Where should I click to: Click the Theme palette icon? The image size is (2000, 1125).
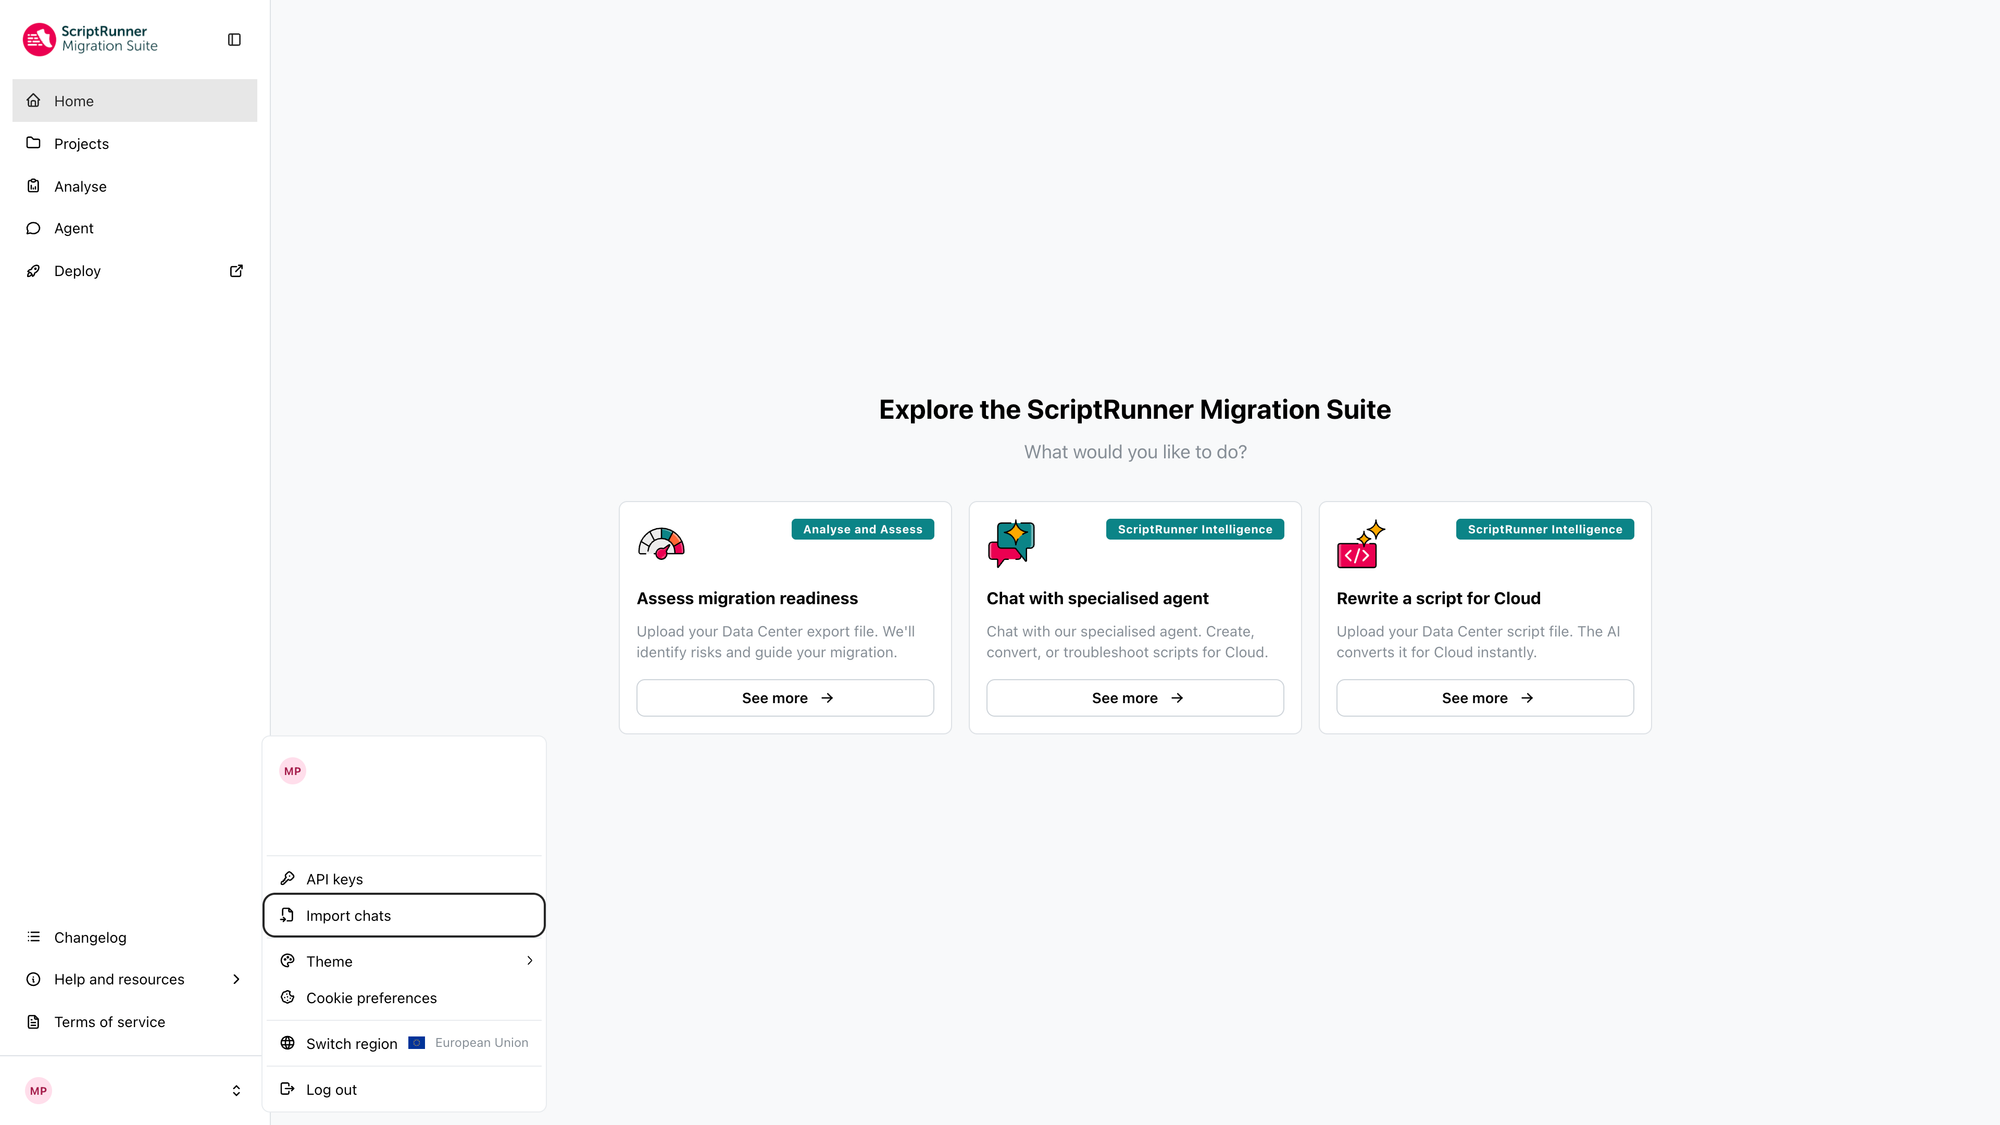click(288, 961)
